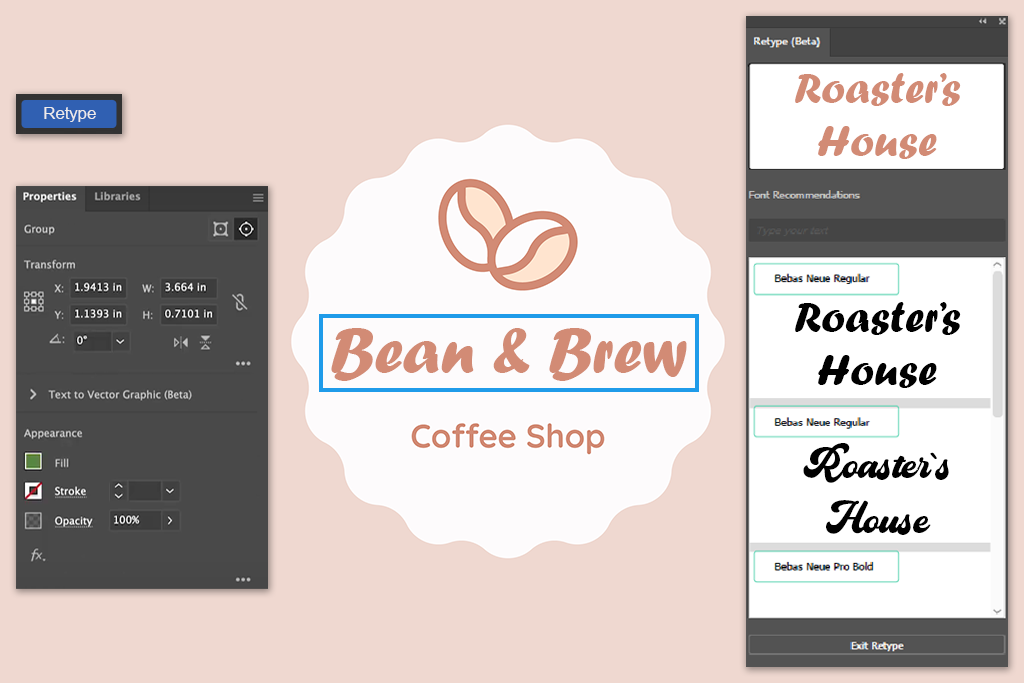Open the Opacity options link
Image resolution: width=1024 pixels, height=683 pixels.
[x=73, y=521]
